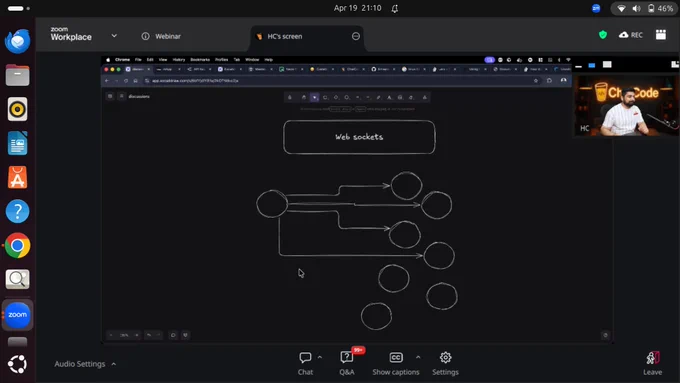Click the green security shield icon

tap(603, 35)
